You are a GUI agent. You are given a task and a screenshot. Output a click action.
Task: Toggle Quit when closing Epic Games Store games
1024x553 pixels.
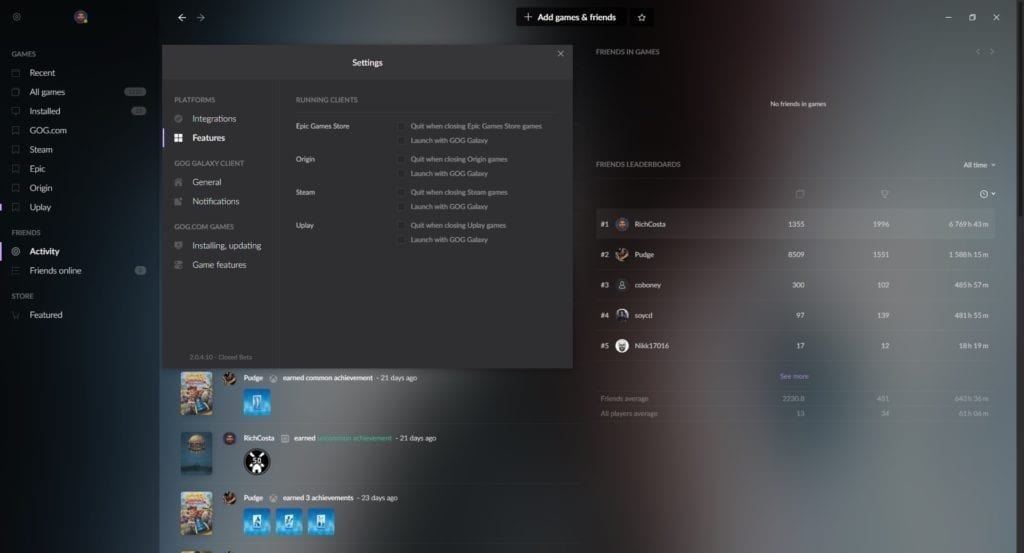401,126
